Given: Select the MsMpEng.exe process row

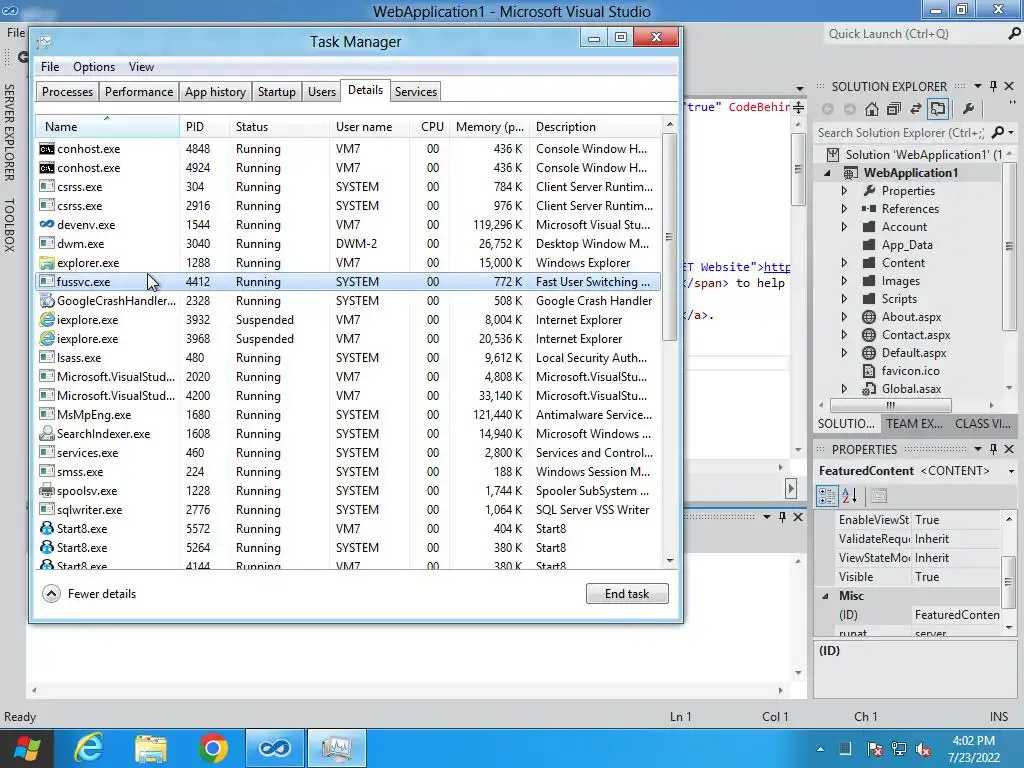Looking at the screenshot, I should (348, 415).
